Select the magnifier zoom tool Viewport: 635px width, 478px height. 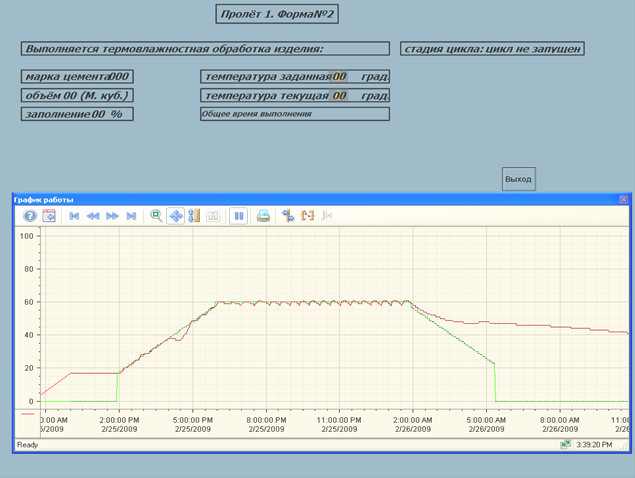coord(156,216)
